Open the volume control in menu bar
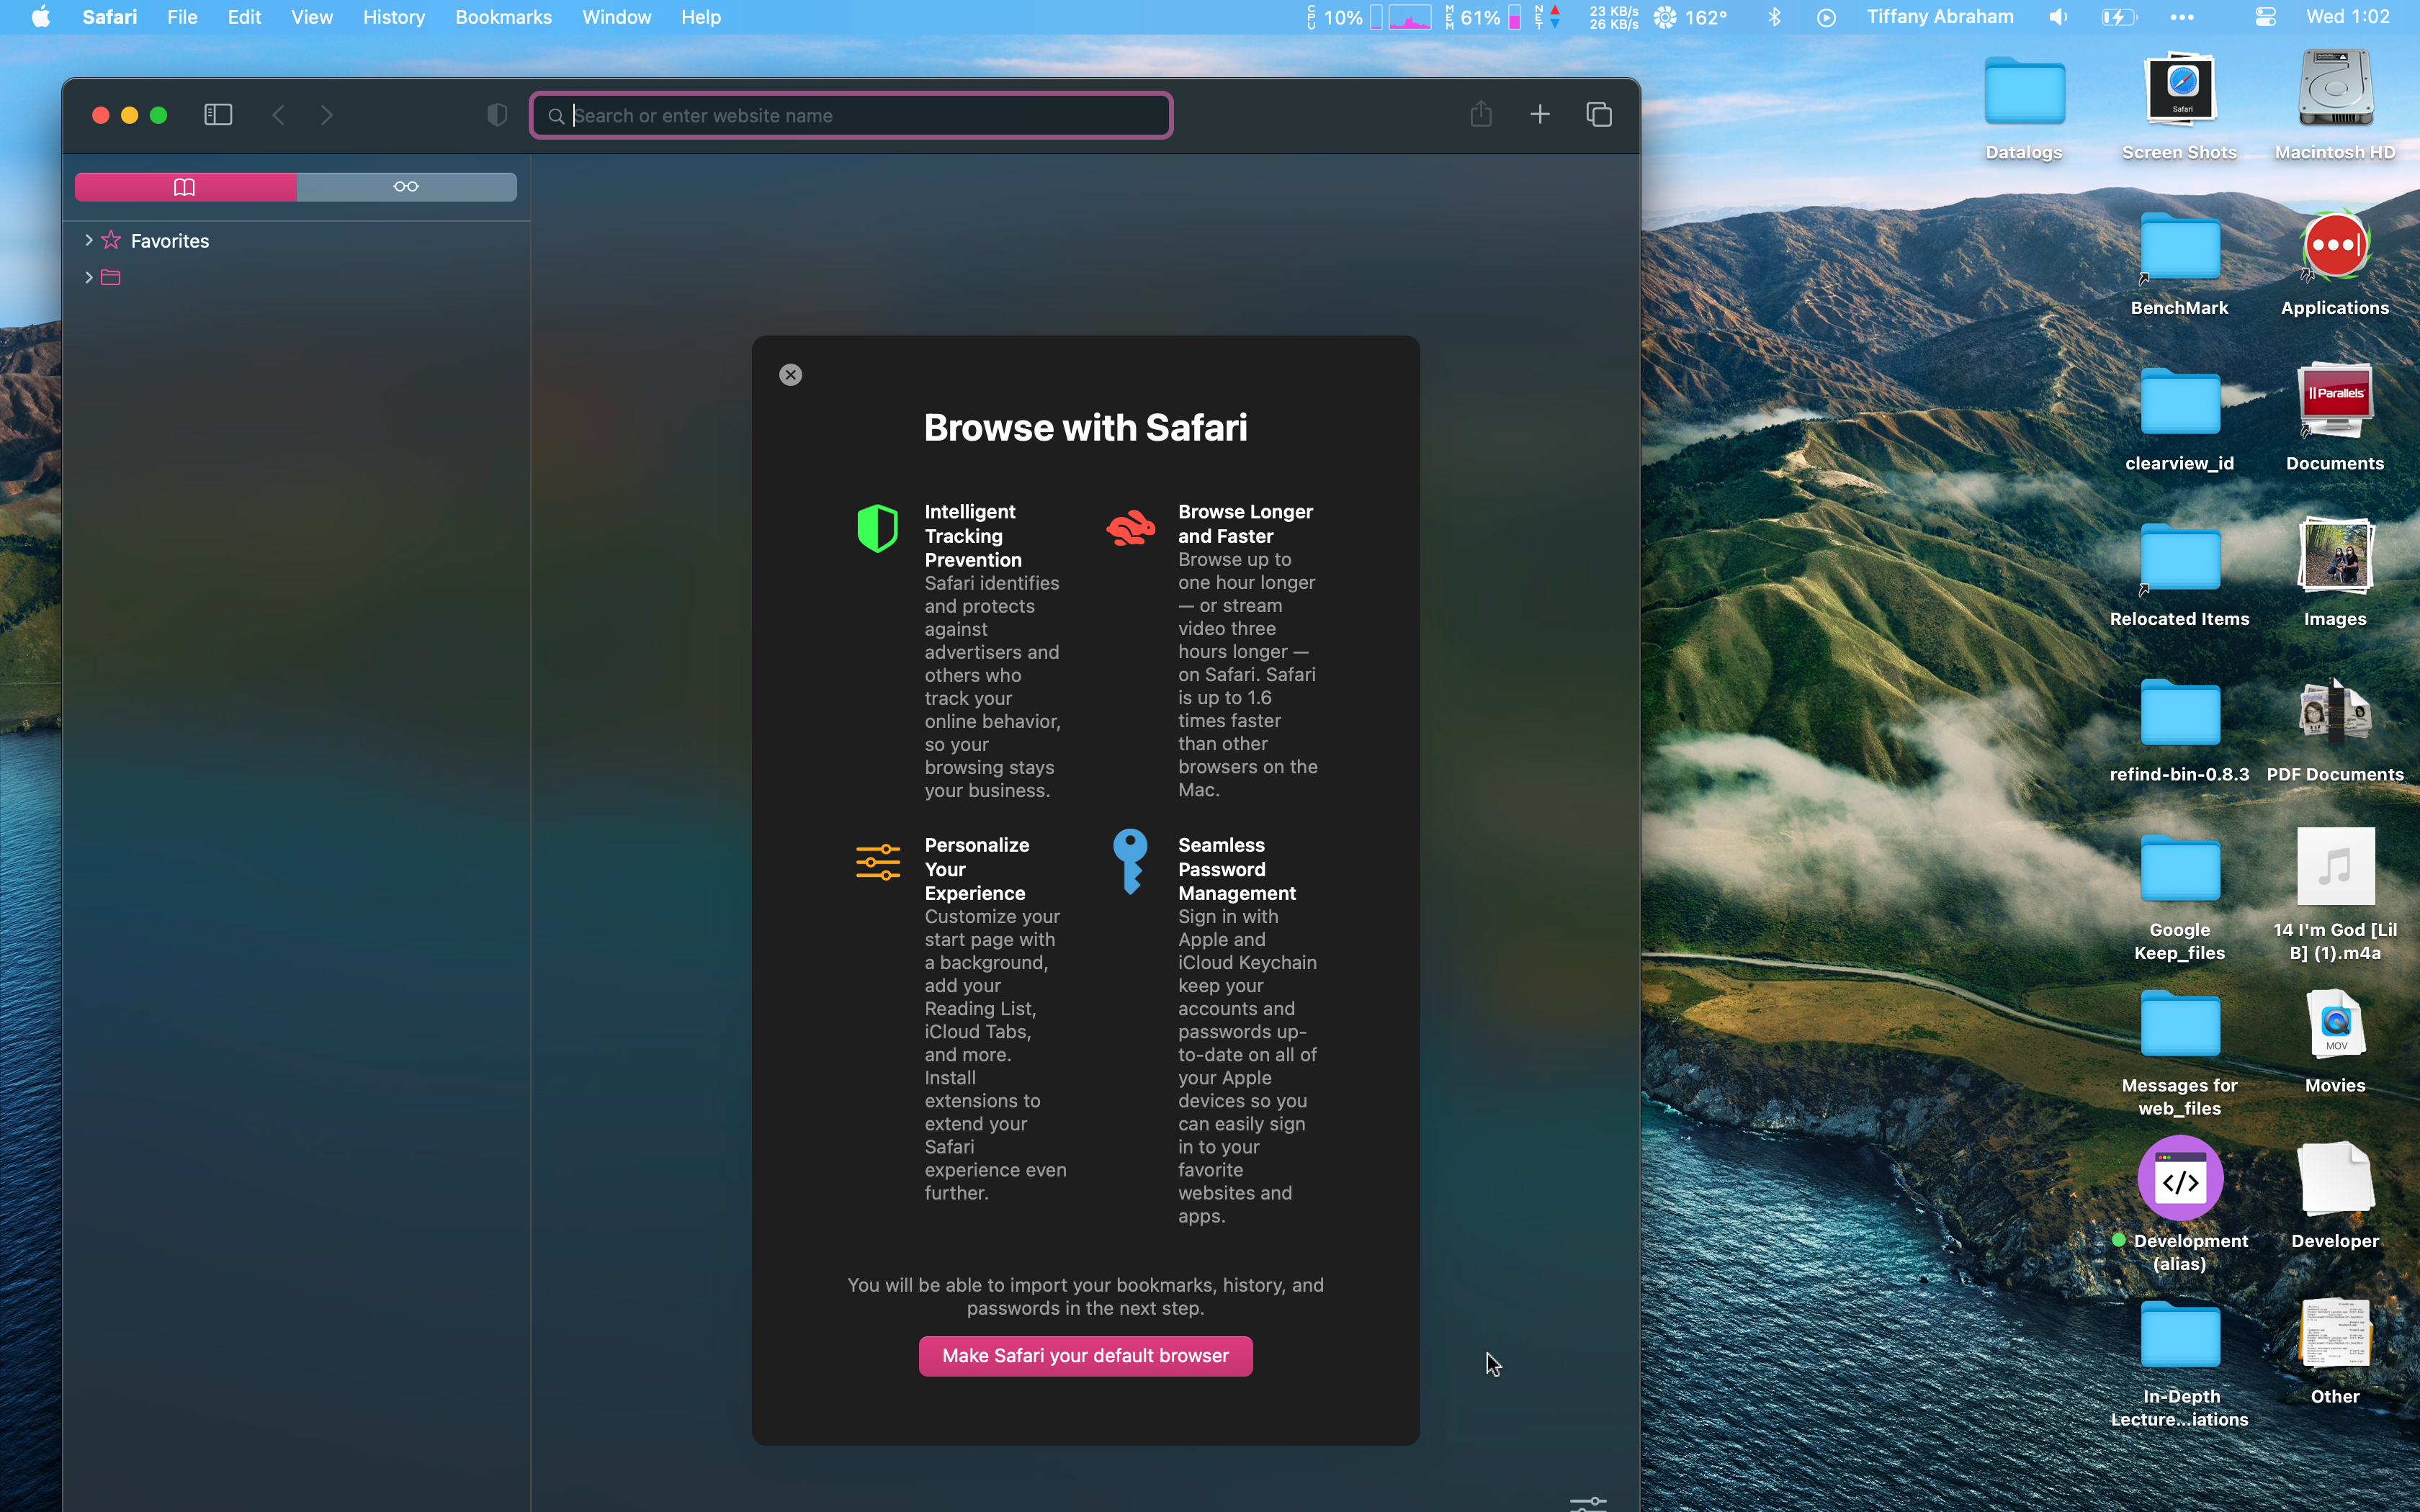Image resolution: width=2420 pixels, height=1512 pixels. click(x=2058, y=17)
